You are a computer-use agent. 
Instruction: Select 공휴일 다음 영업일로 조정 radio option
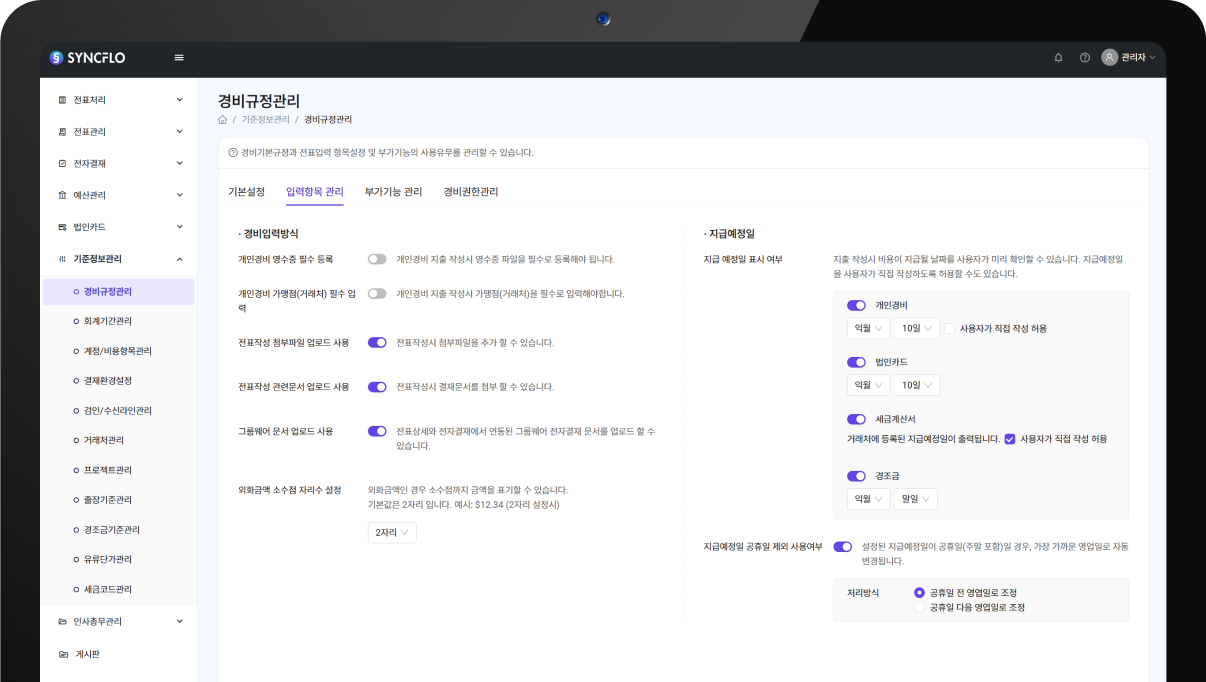919,607
